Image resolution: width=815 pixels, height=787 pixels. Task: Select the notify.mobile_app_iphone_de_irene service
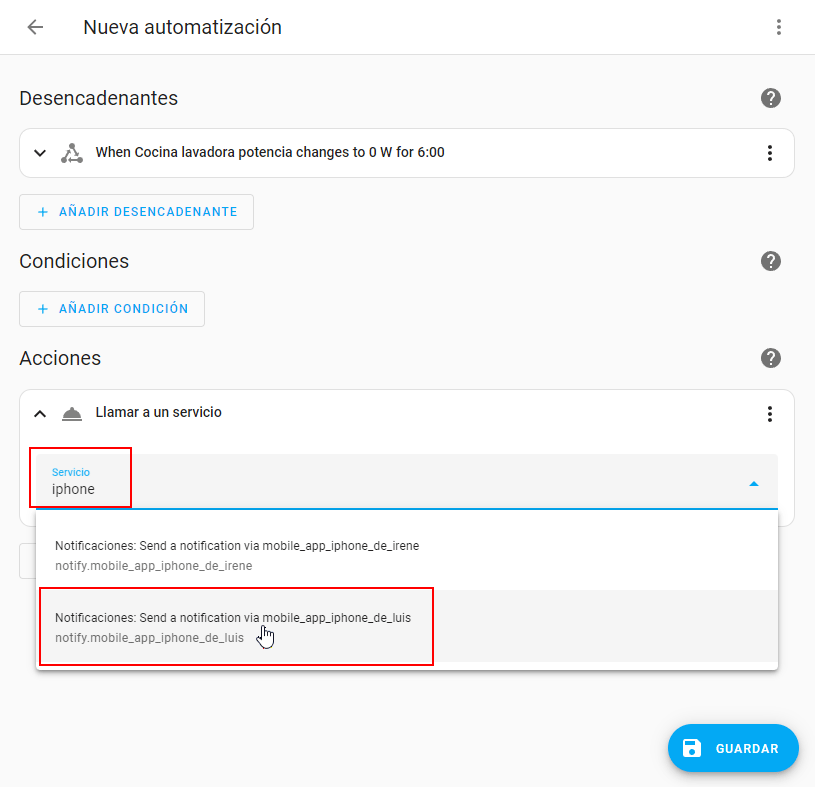237,555
